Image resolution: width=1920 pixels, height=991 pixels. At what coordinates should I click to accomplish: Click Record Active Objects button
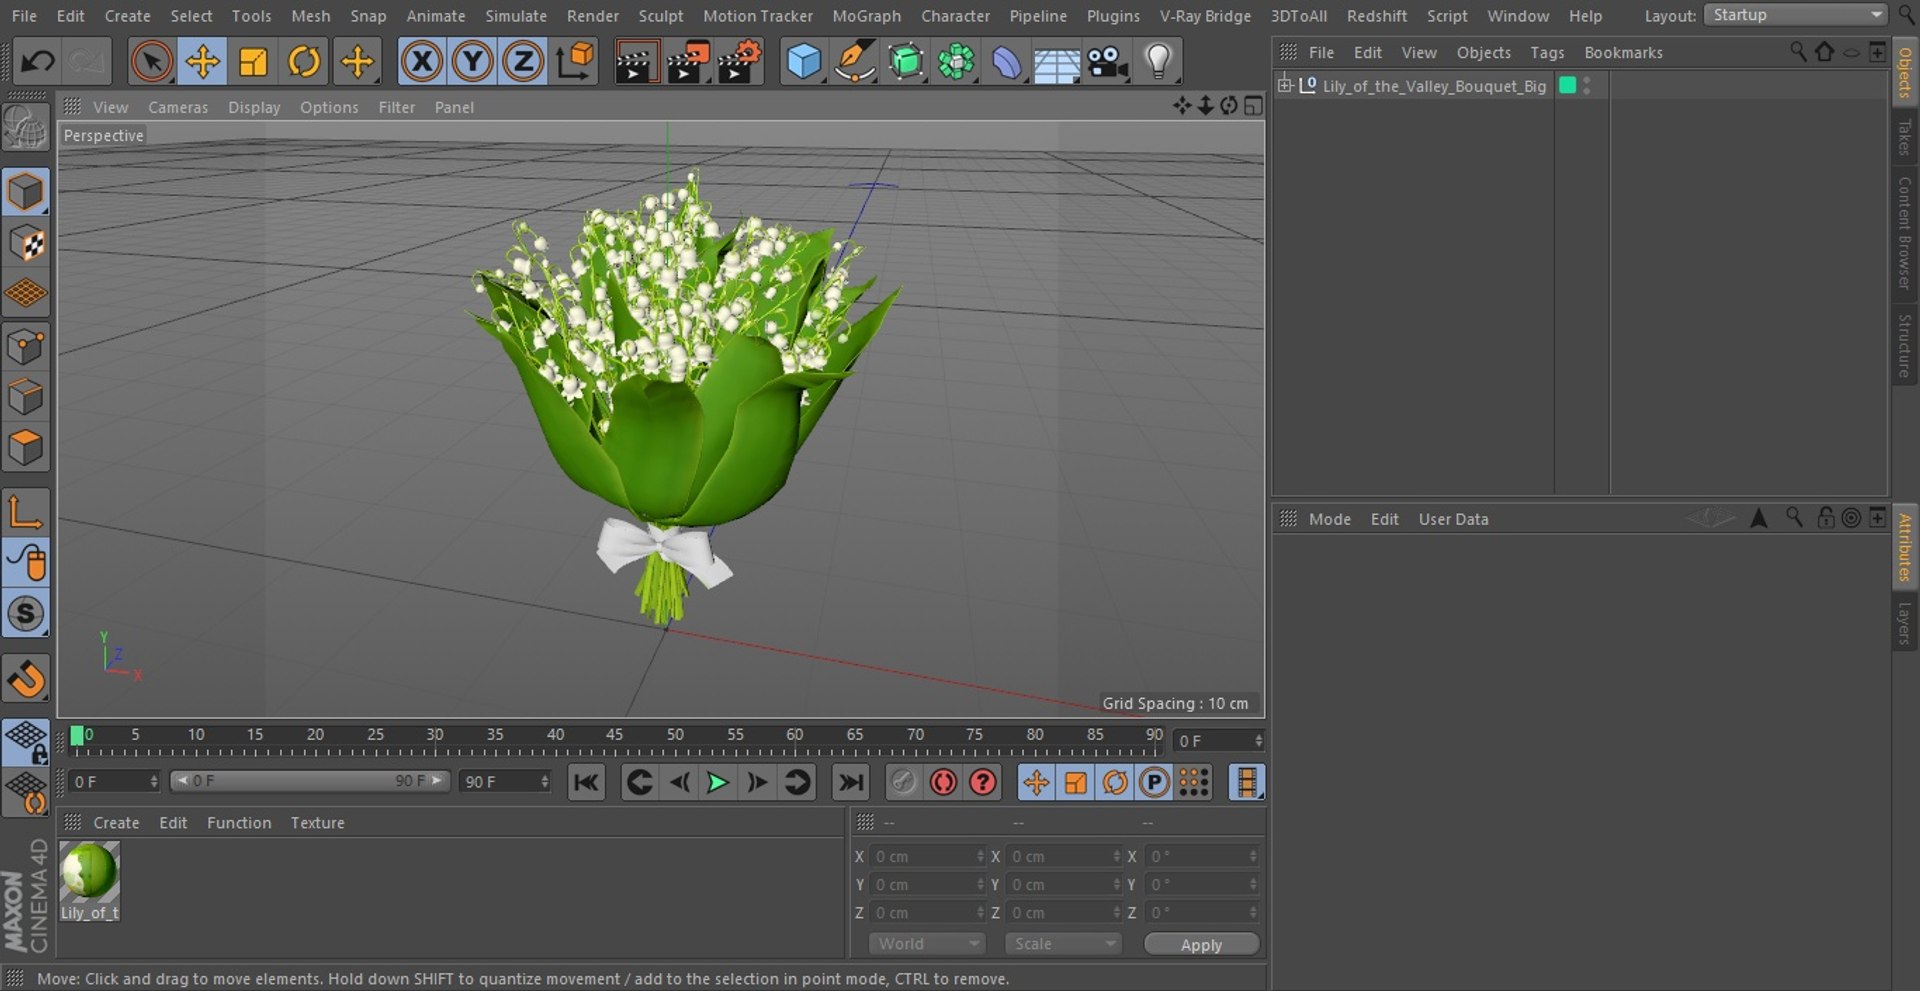point(903,782)
